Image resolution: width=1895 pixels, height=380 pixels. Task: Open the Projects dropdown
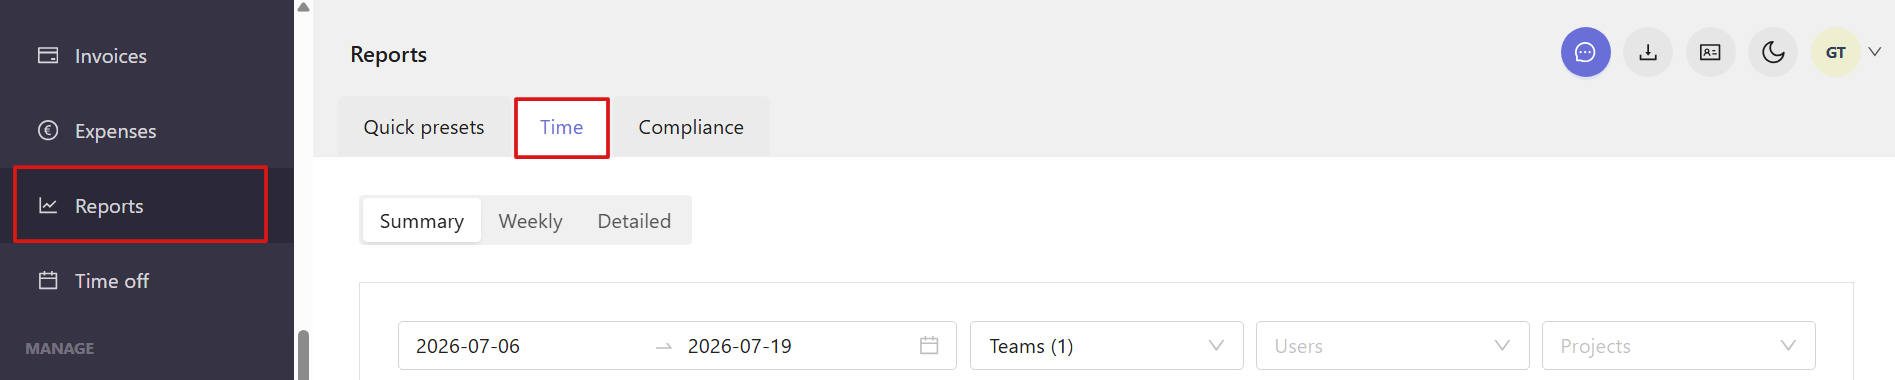tap(1679, 345)
